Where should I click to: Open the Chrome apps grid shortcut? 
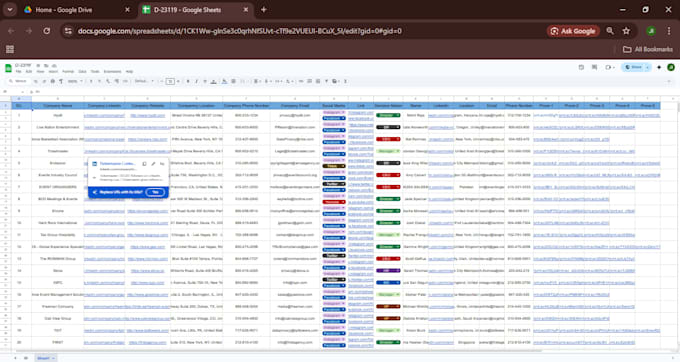[10, 49]
